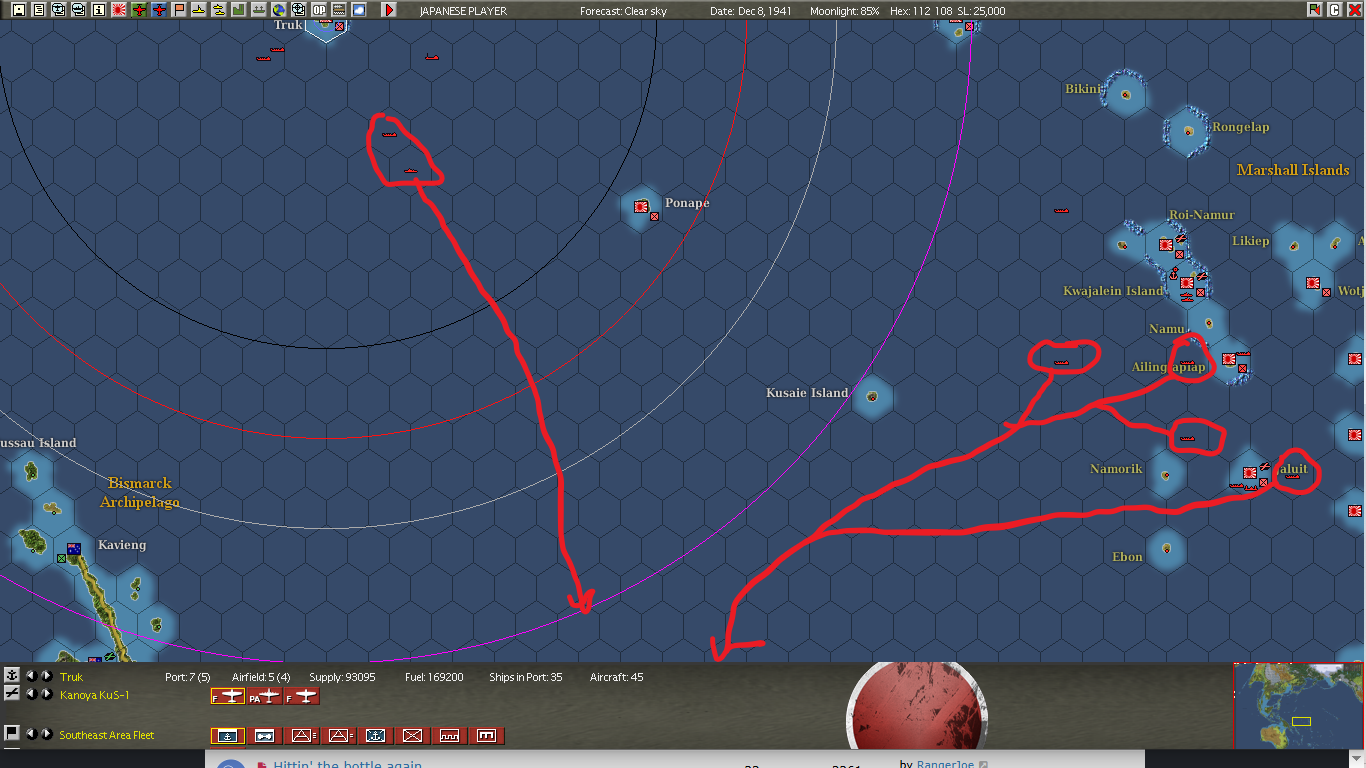Go to next air unit after Kanoya KuS-1
1366x768 pixels.
(x=47, y=694)
